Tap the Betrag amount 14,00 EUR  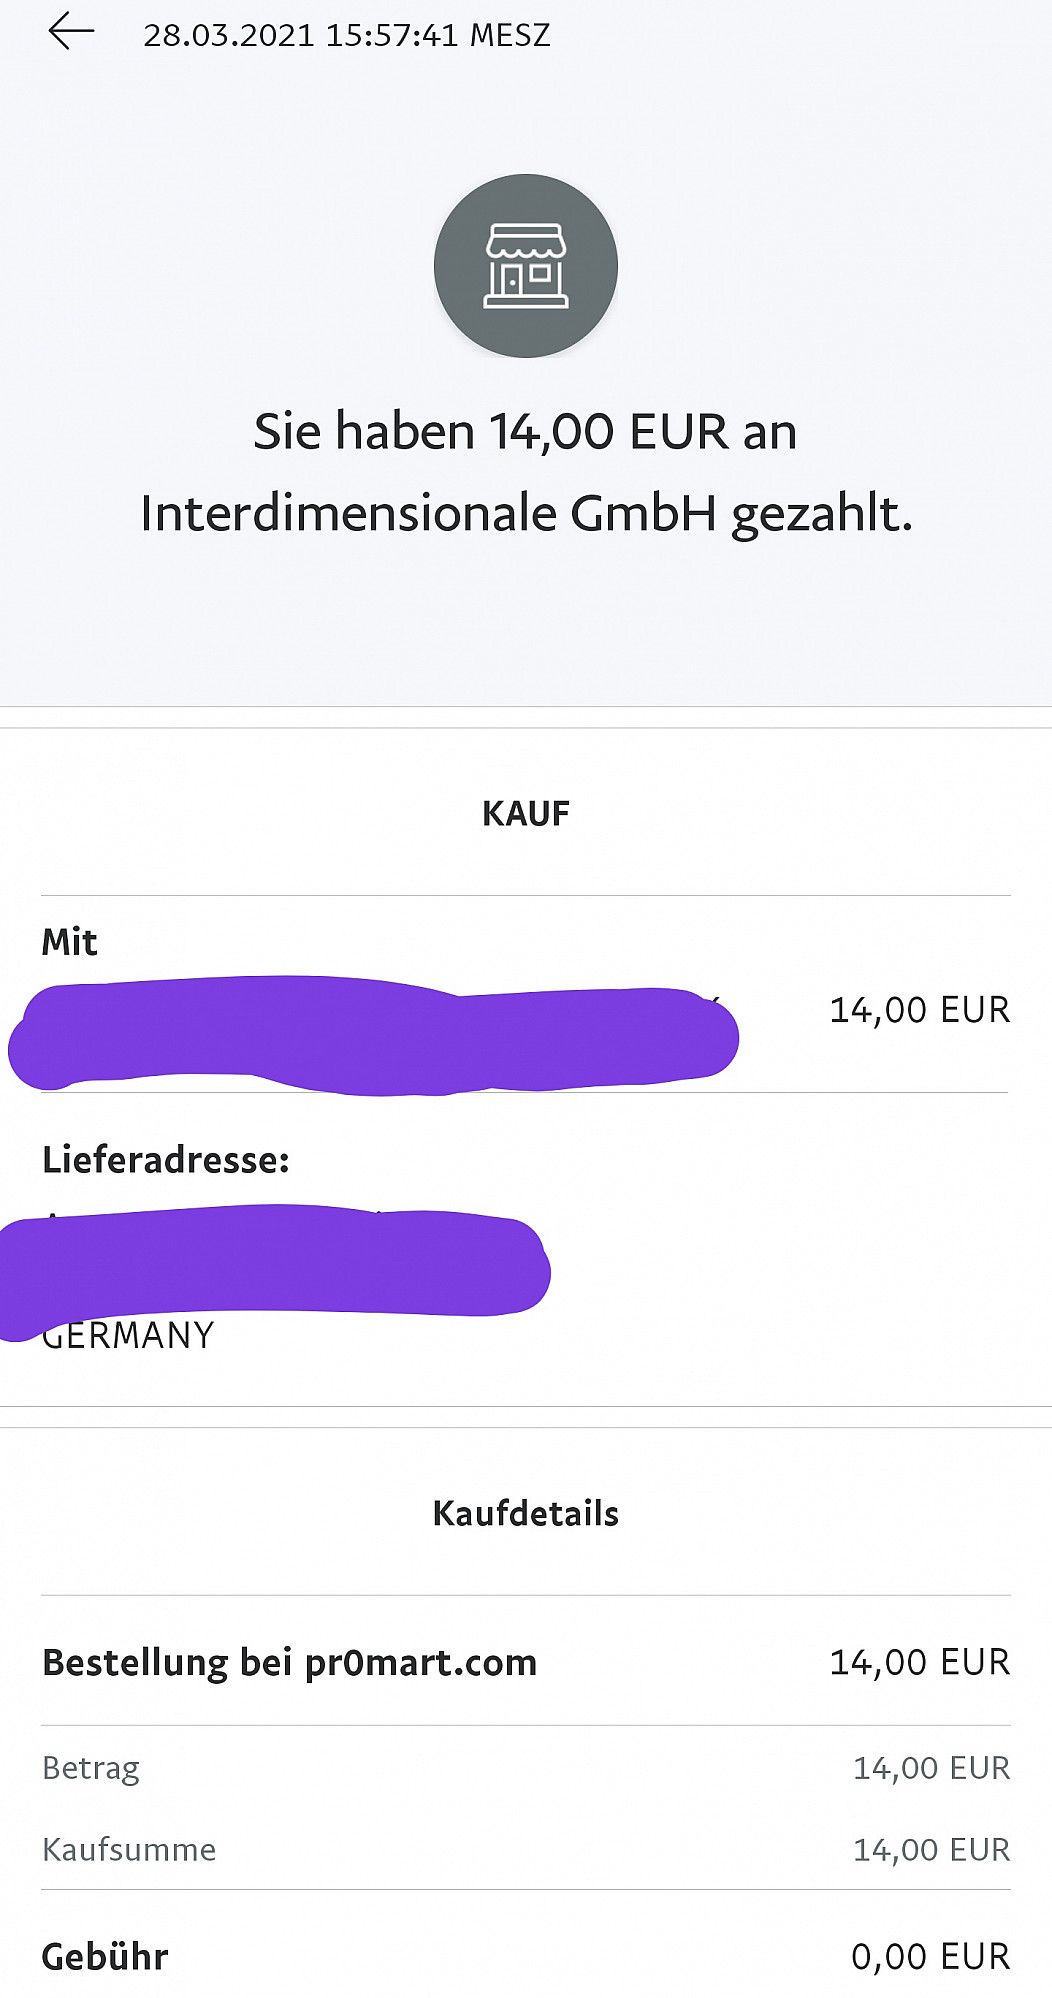[931, 1769]
